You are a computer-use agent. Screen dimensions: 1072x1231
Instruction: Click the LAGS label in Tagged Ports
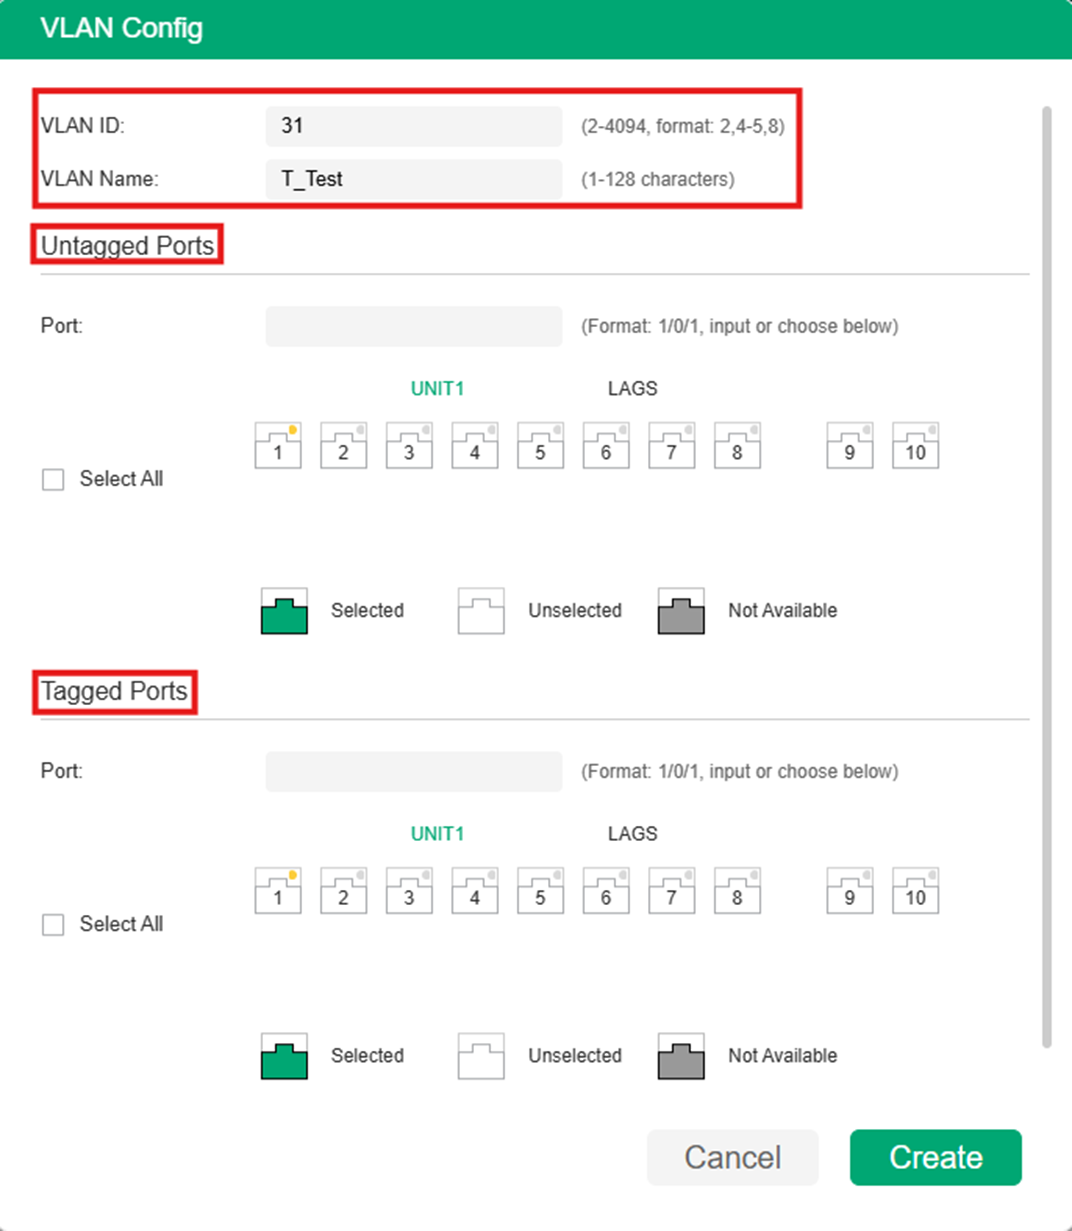pos(631,833)
